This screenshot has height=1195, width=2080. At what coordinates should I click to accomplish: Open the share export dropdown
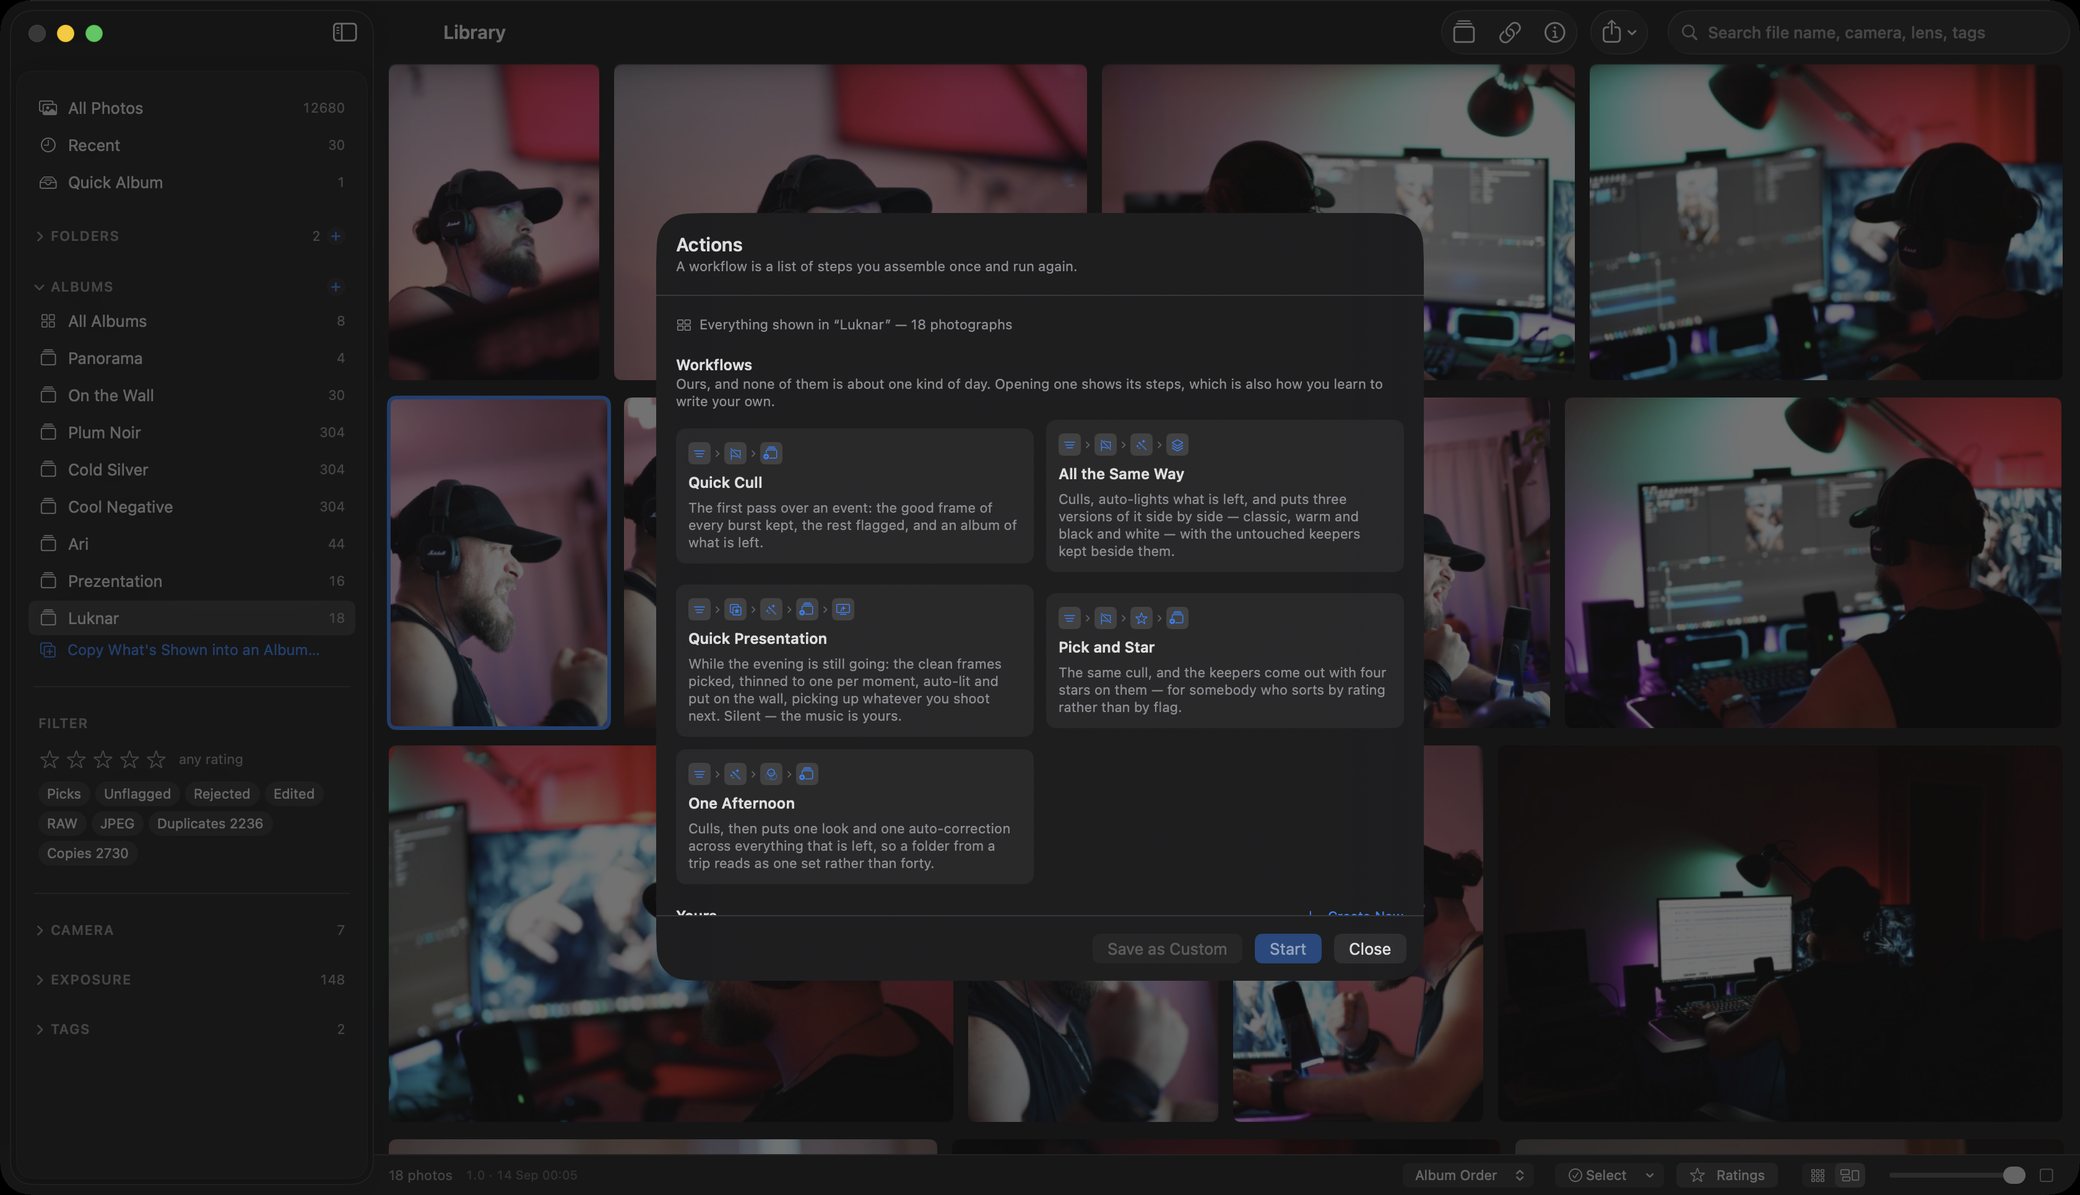click(x=1618, y=33)
